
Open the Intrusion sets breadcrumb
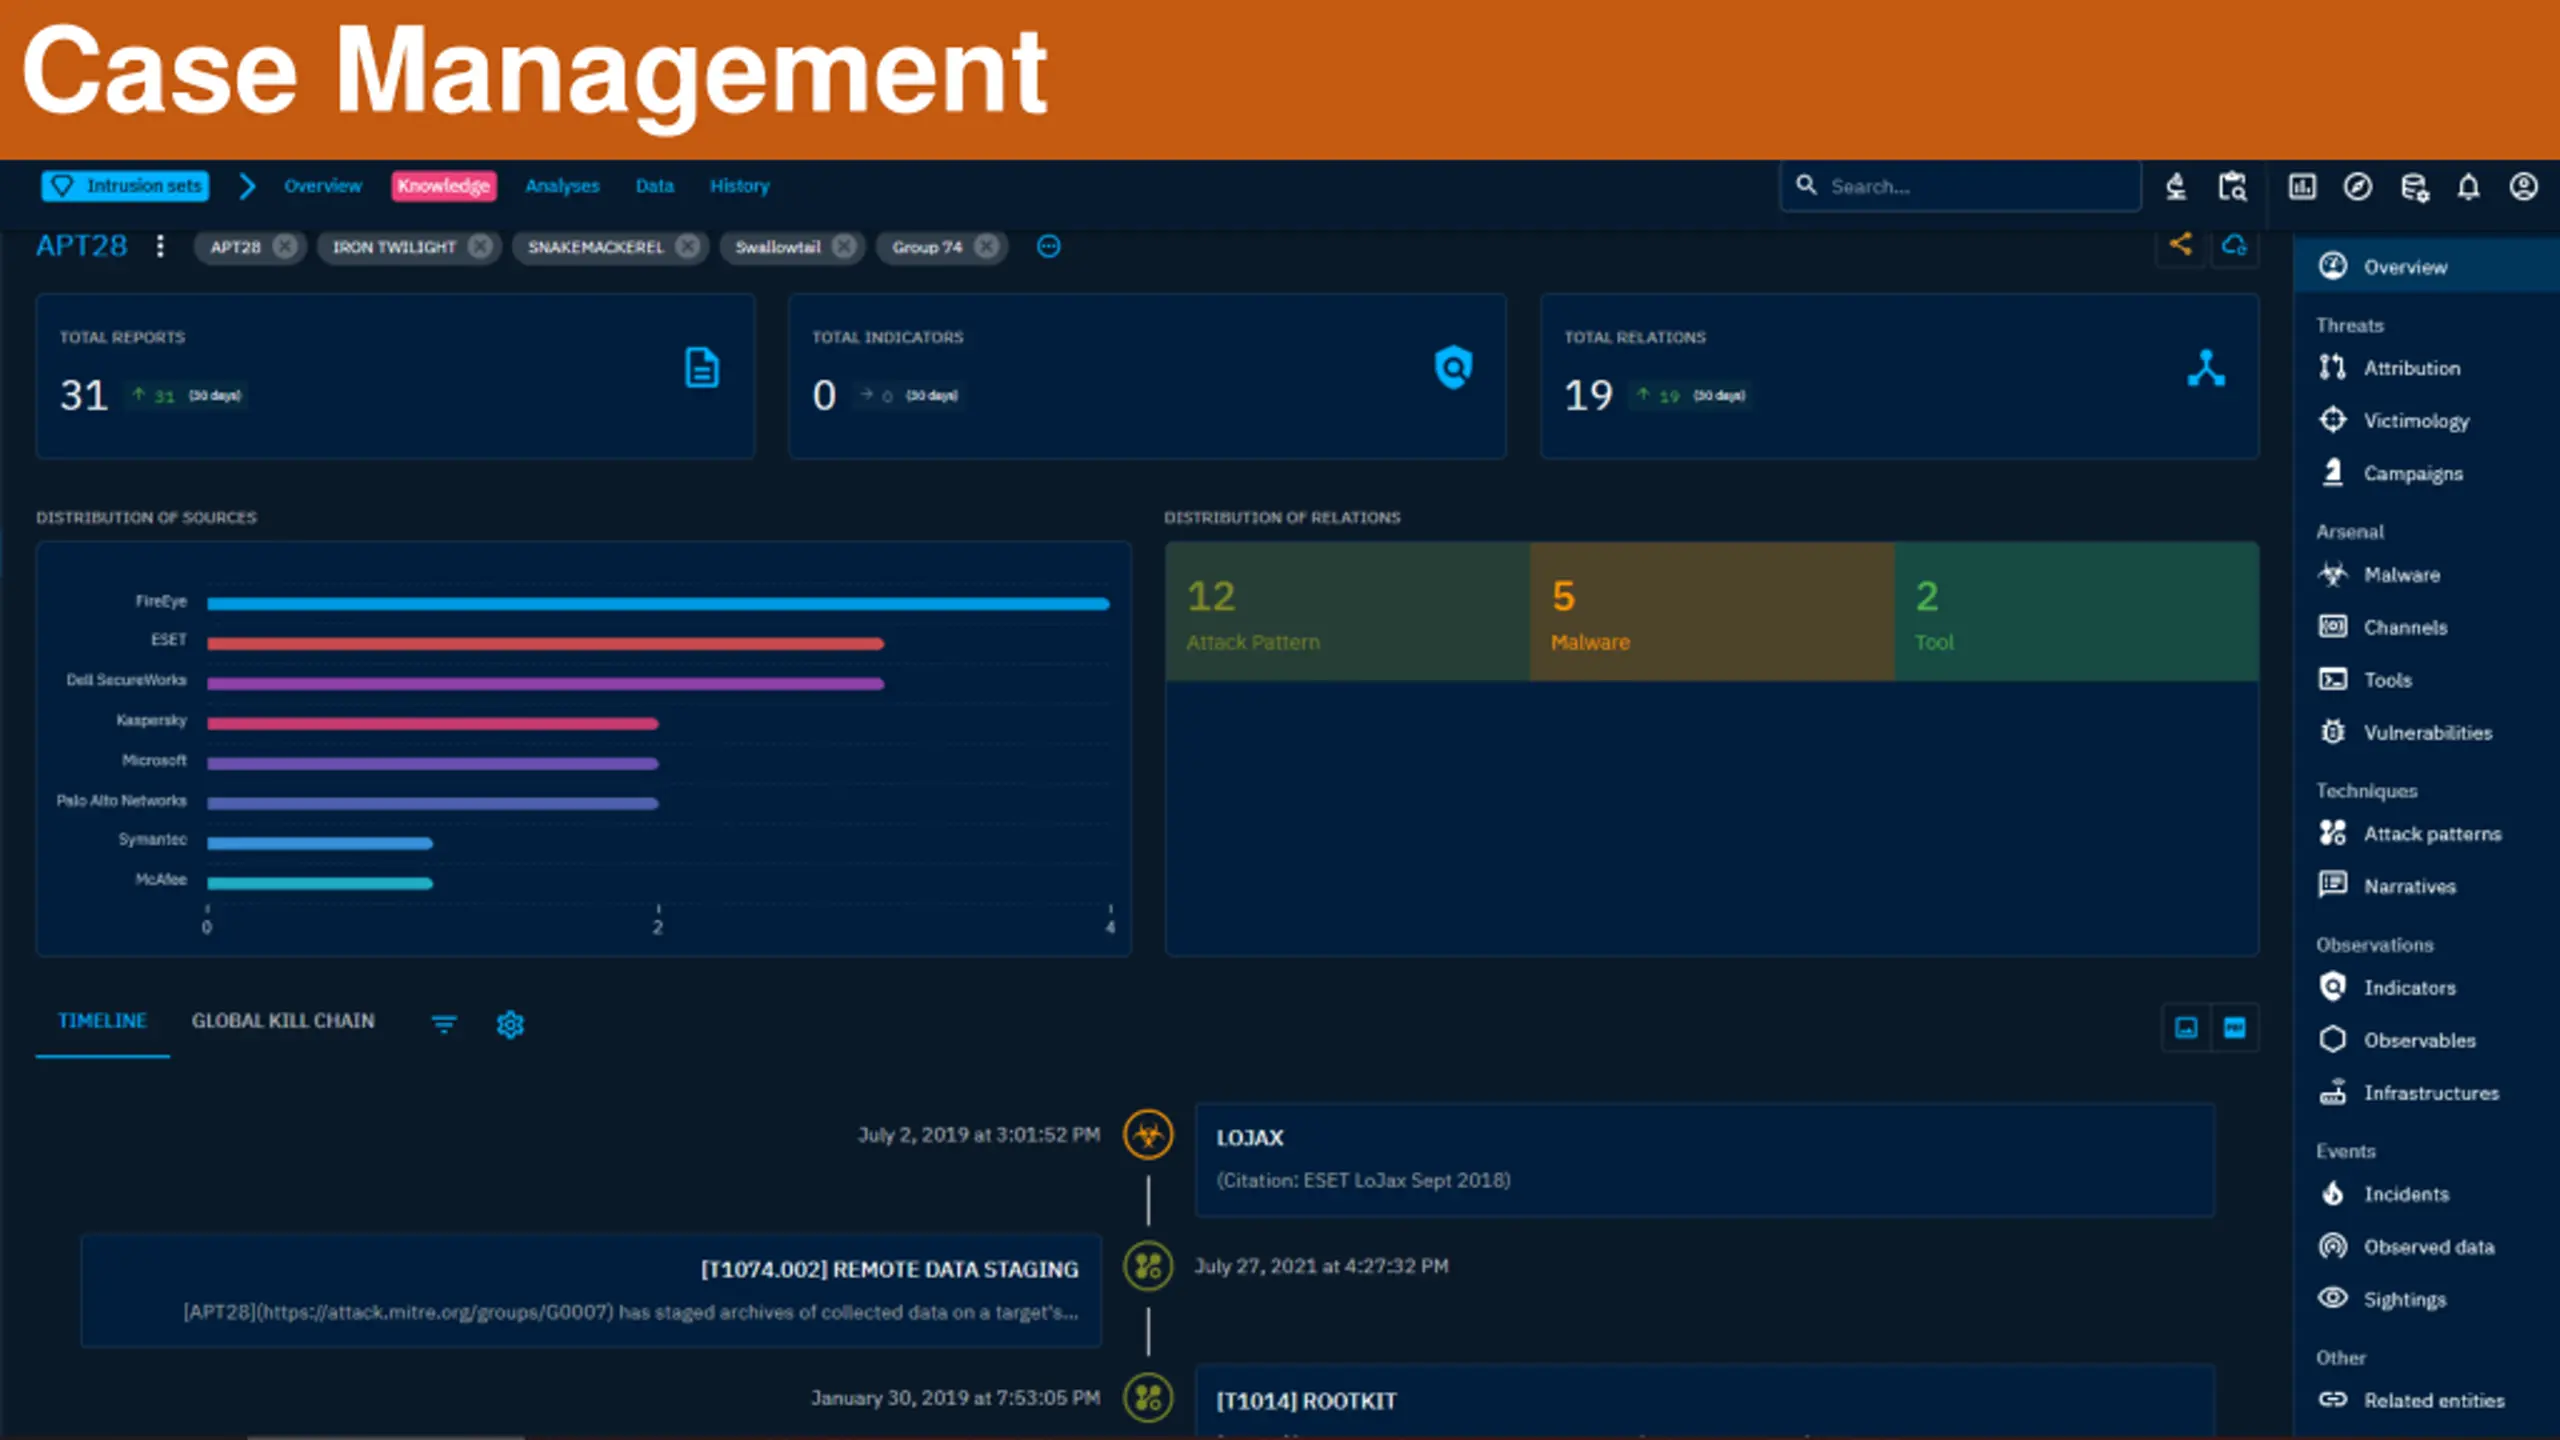click(x=125, y=186)
